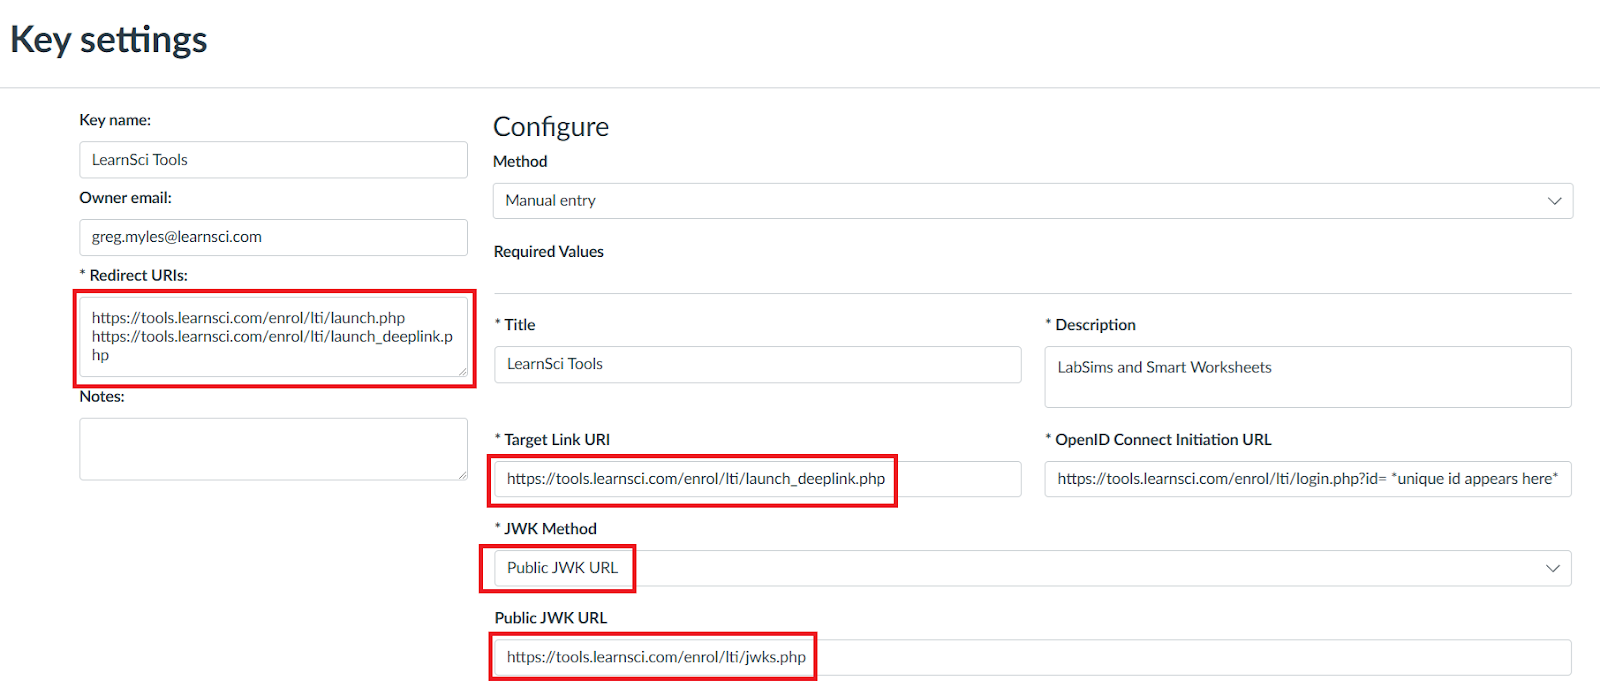The image size is (1600, 688).
Task: Focus the Owner email text box
Action: coord(273,237)
